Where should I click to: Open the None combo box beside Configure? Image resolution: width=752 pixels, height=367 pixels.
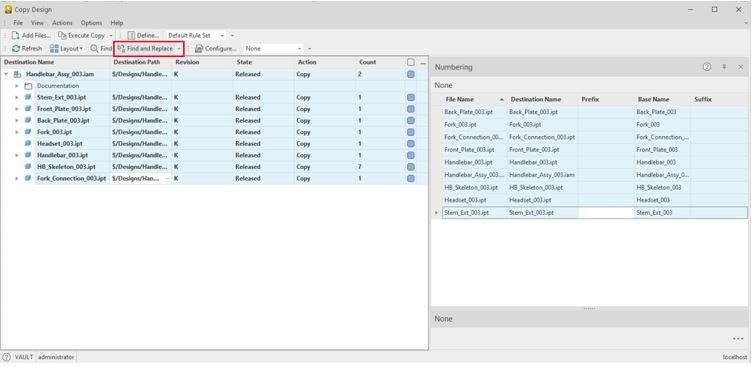273,48
